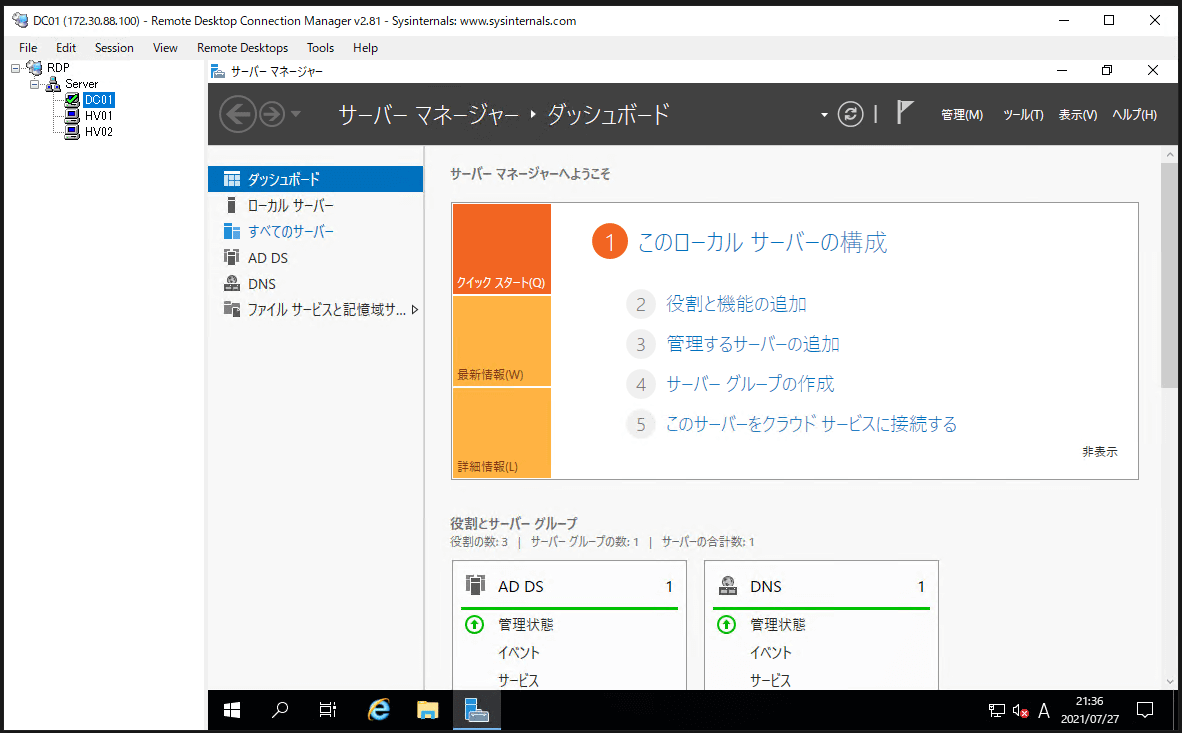Click the refresh icon in Server Manager header
This screenshot has width=1182, height=733.
click(x=850, y=115)
